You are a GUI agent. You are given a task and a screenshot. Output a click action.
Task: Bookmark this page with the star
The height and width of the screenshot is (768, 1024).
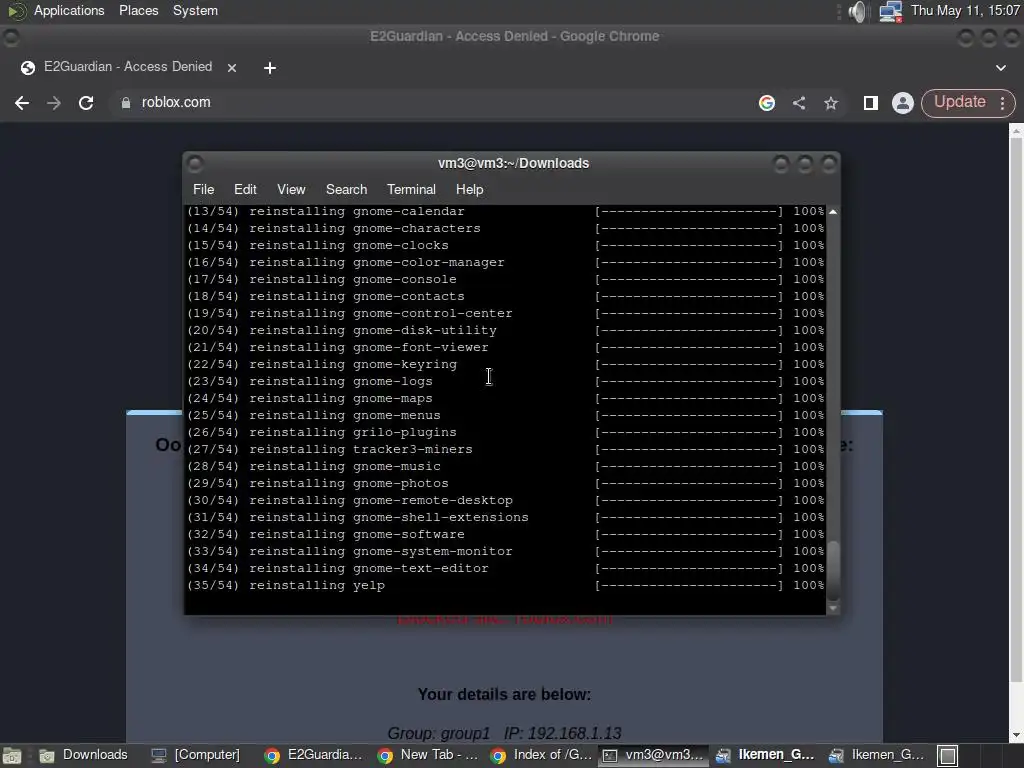click(x=831, y=103)
